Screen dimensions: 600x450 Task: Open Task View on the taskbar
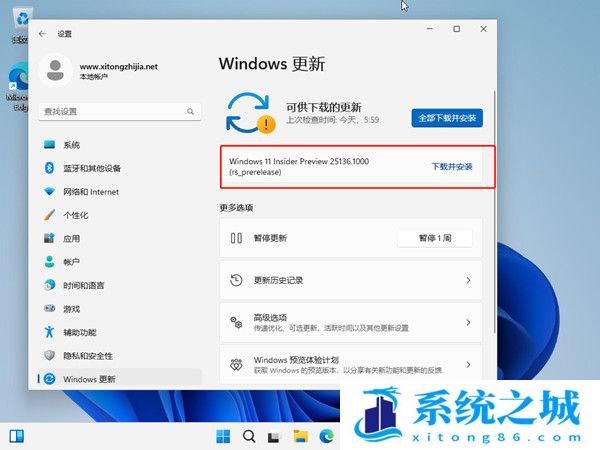pyautogui.click(x=273, y=437)
